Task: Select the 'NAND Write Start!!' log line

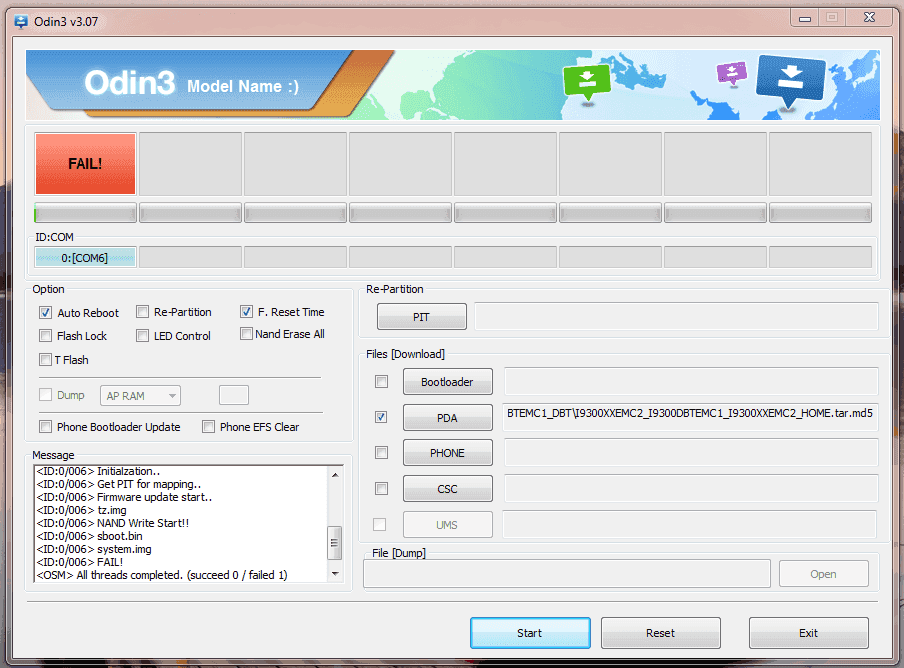Action: (113, 523)
